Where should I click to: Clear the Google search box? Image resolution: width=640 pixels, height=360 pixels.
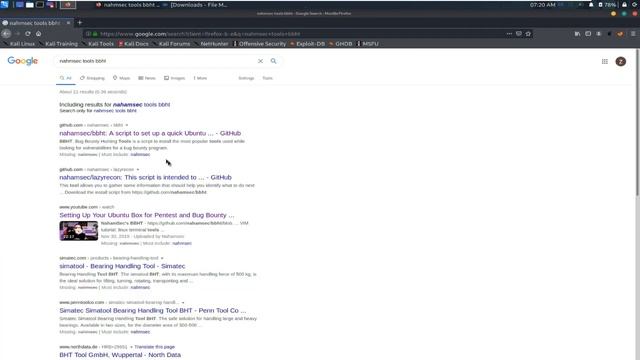[x=260, y=61]
